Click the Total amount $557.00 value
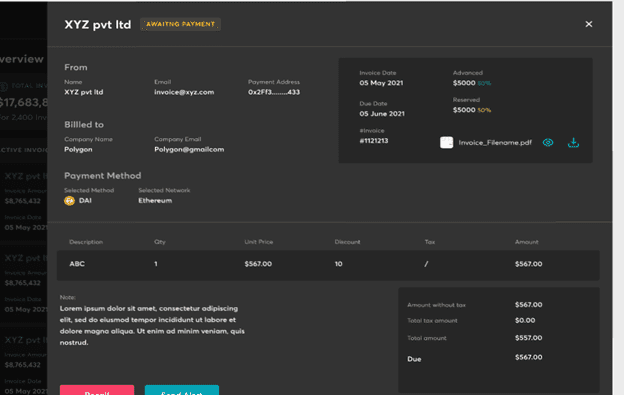624x396 pixels. click(x=528, y=338)
